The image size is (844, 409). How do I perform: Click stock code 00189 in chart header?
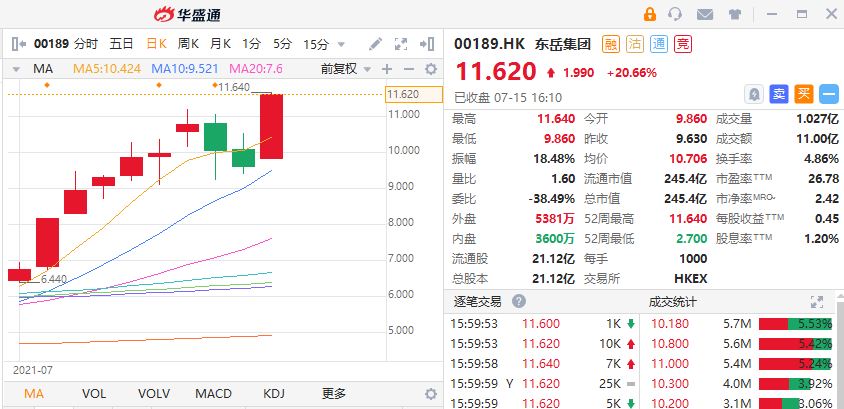[x=51, y=44]
